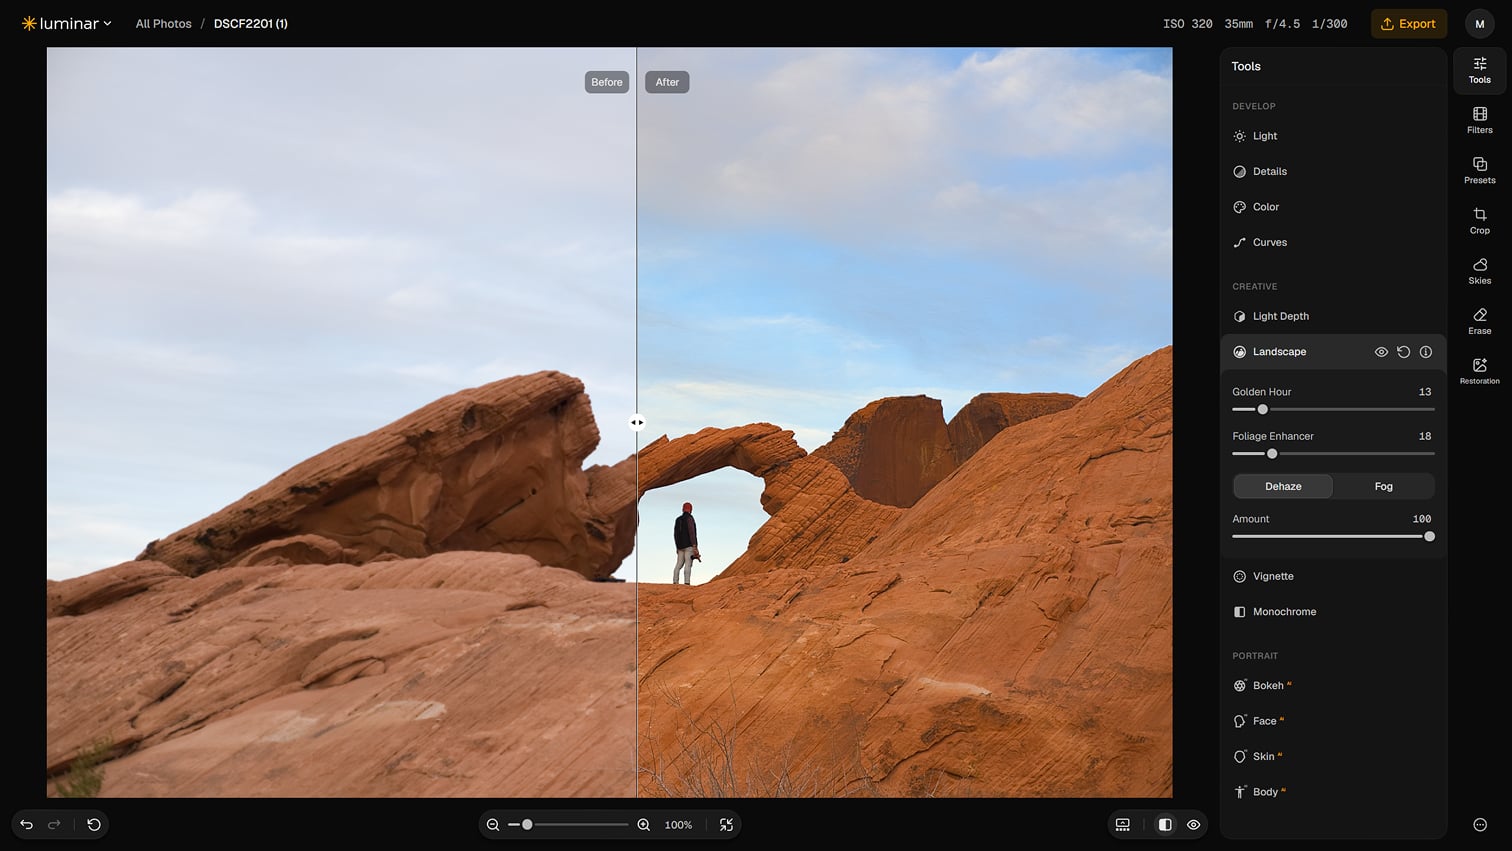Toggle preview eye in bottom bar

(1193, 825)
